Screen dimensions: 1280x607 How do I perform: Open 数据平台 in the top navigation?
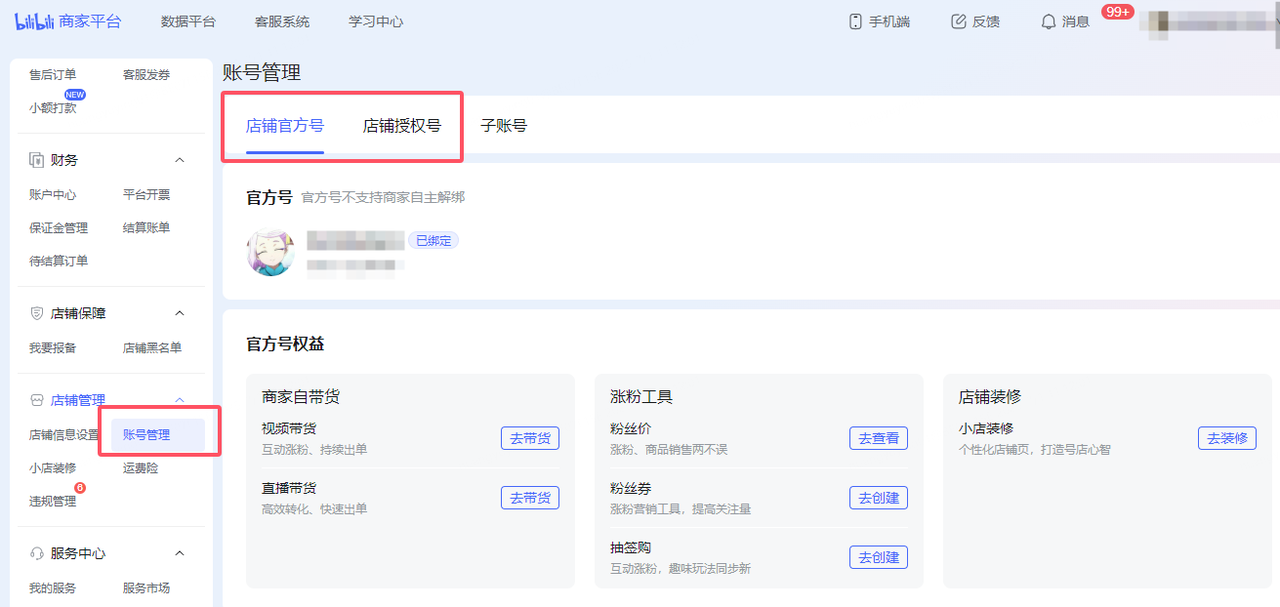tap(187, 20)
